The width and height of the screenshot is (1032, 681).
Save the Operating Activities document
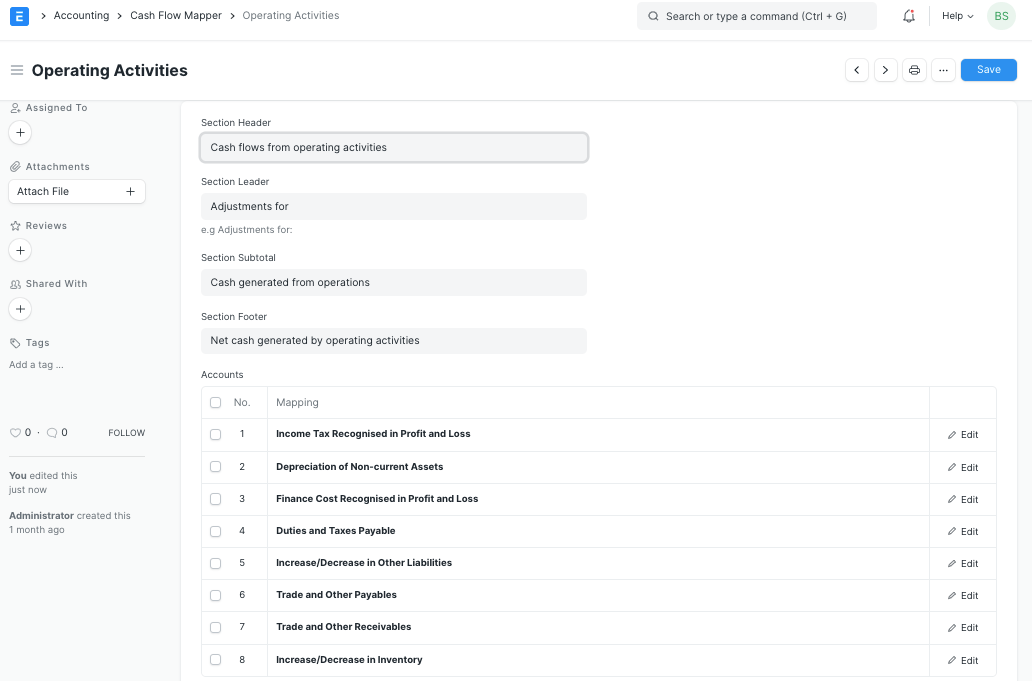[x=988, y=70]
